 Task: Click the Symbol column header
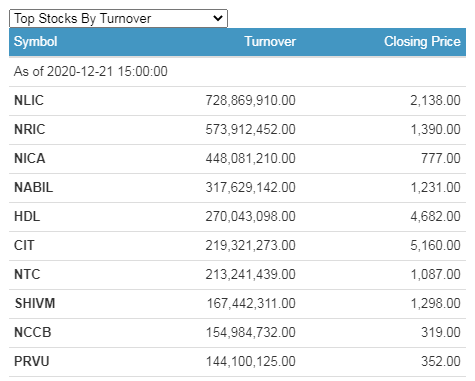tap(35, 42)
